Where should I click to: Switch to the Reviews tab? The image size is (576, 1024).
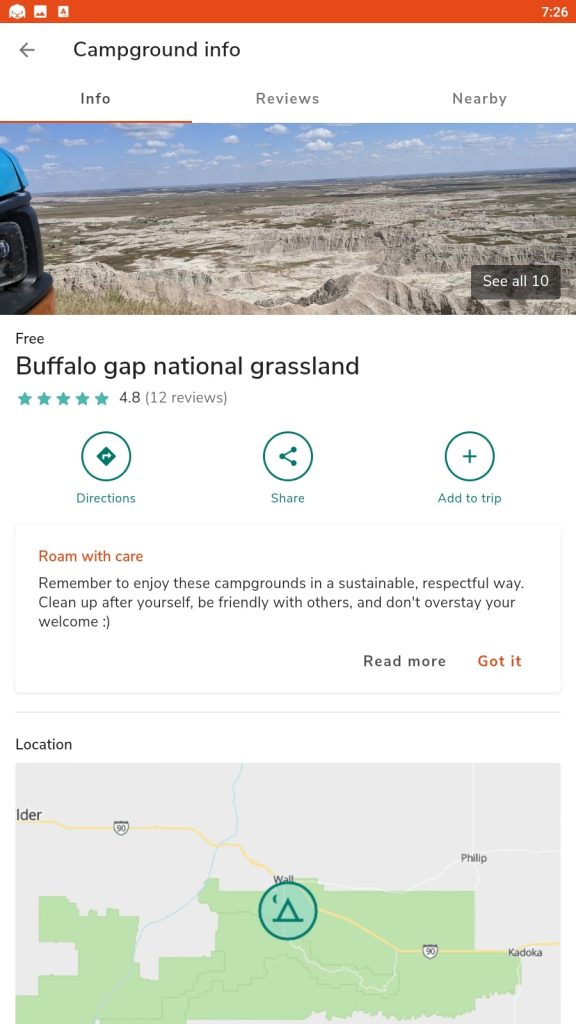287,99
